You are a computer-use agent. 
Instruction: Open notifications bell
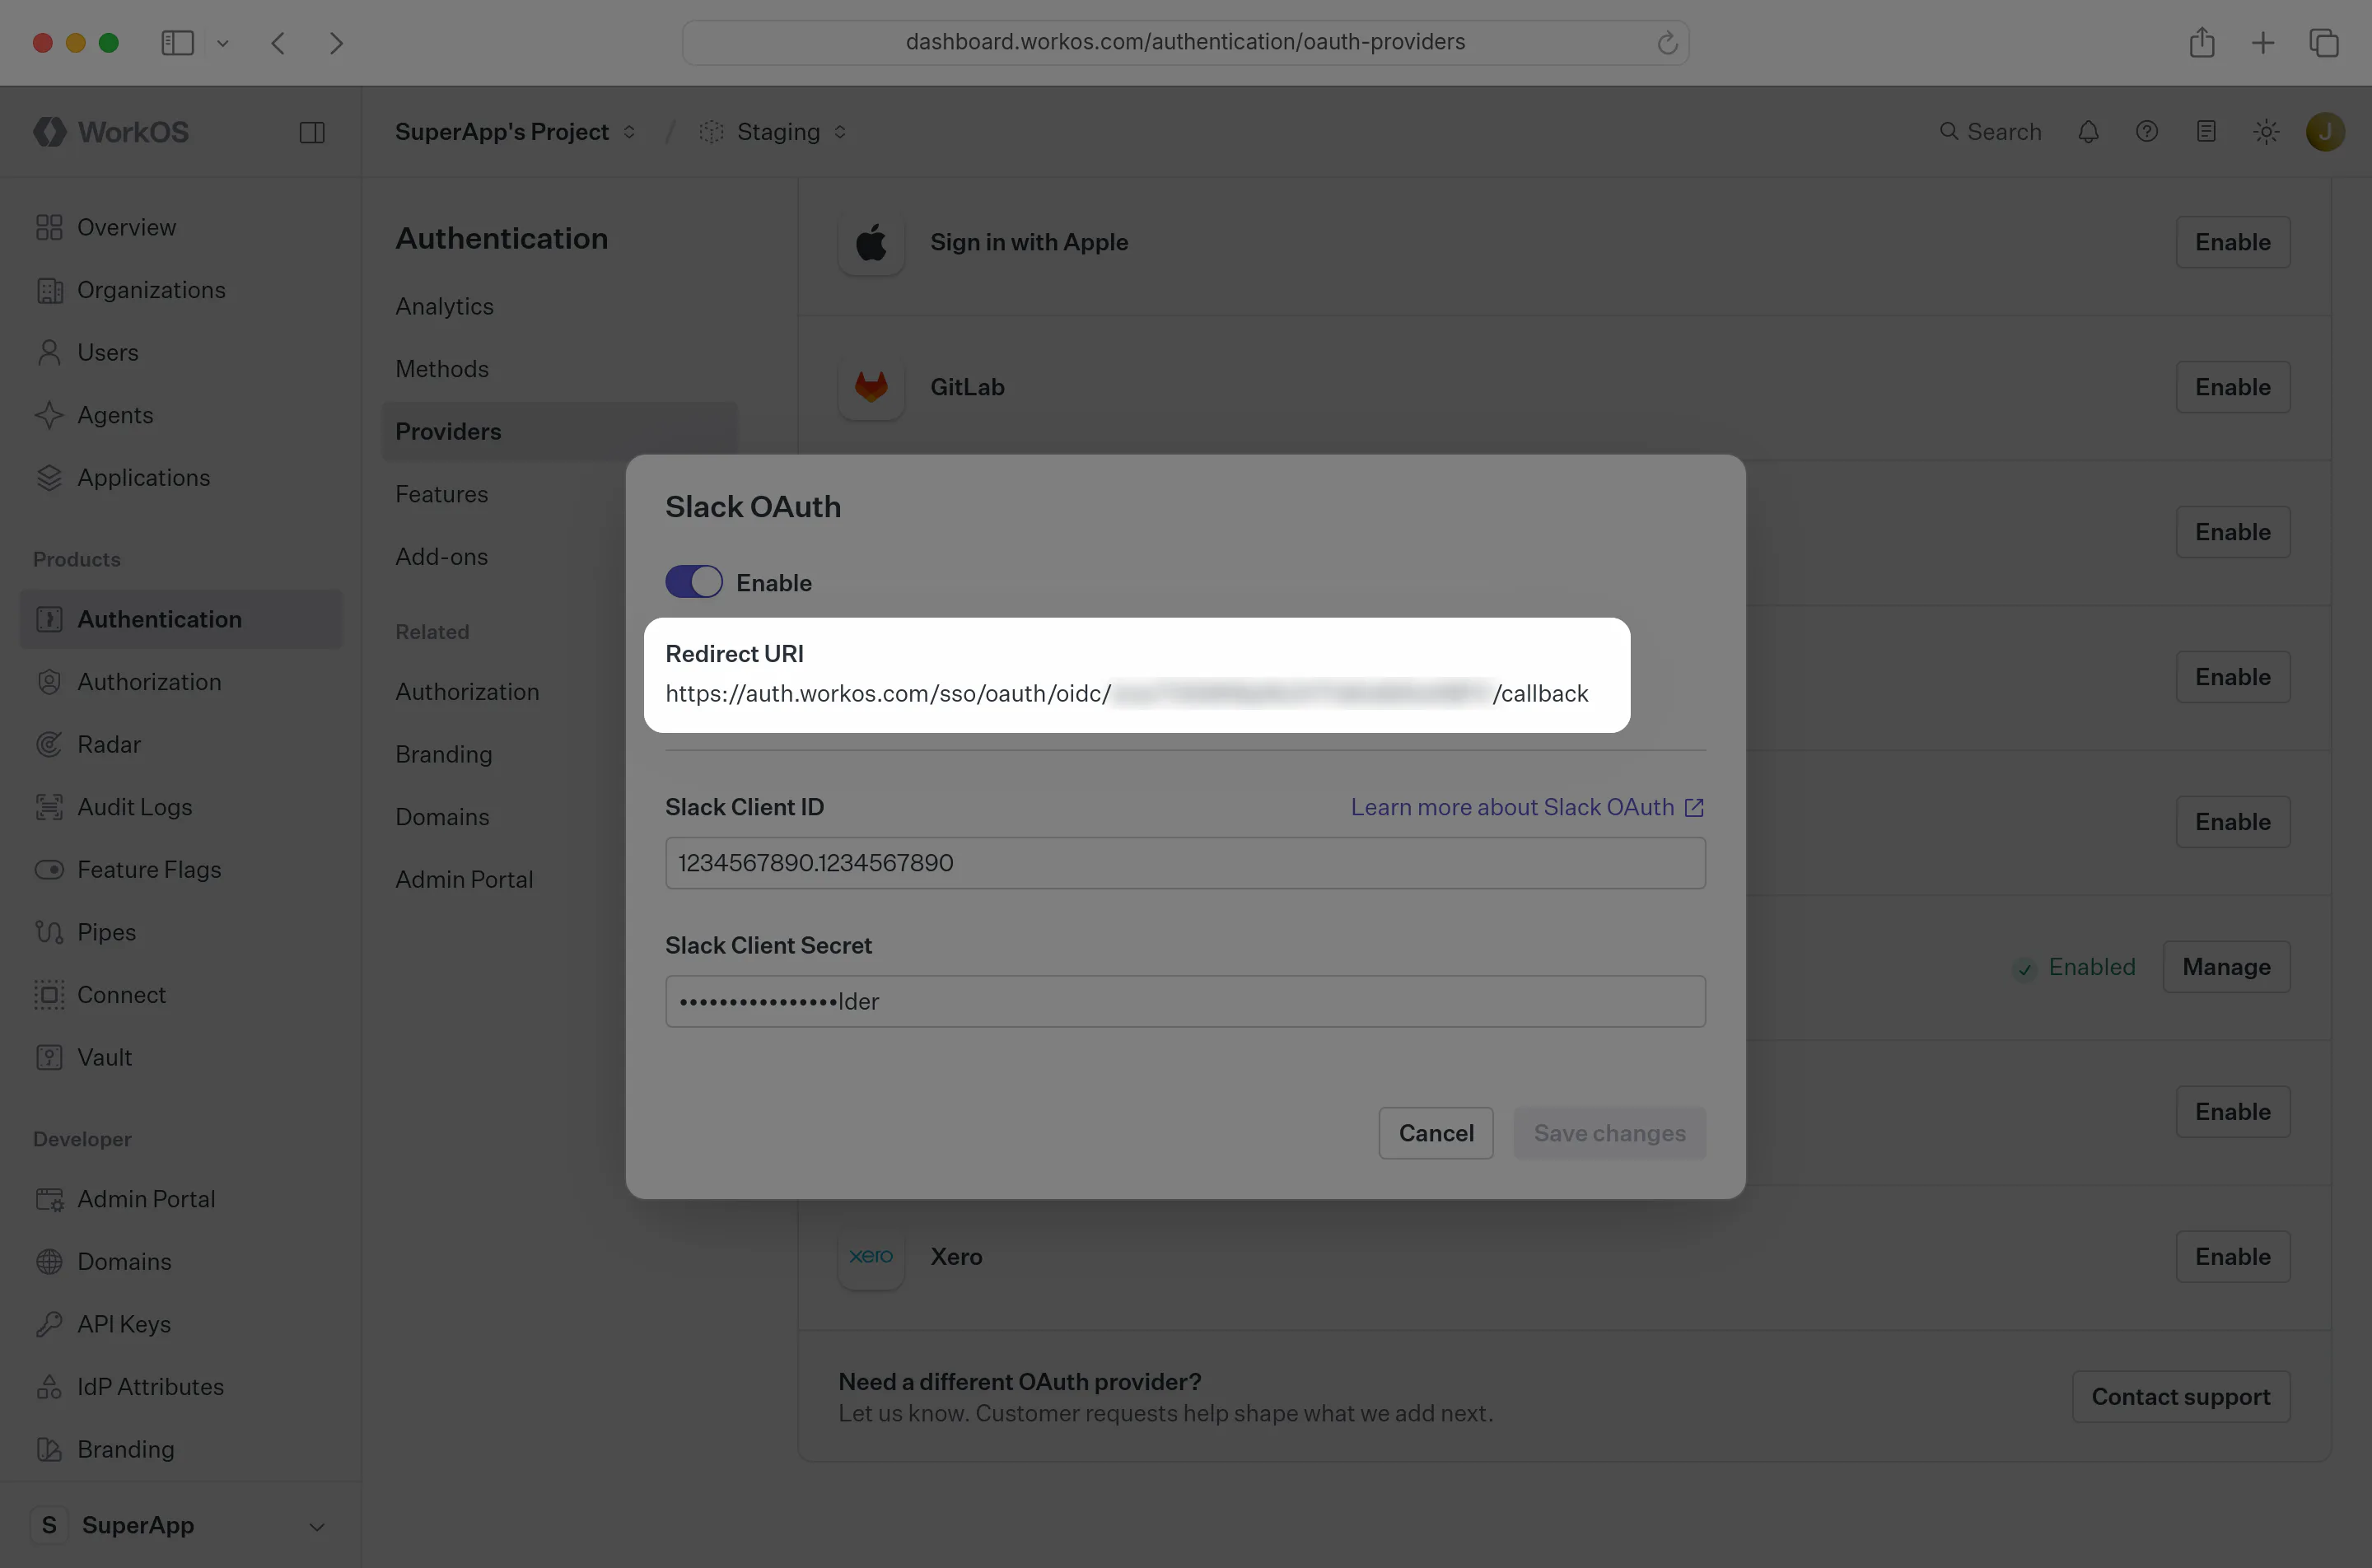(x=2088, y=131)
